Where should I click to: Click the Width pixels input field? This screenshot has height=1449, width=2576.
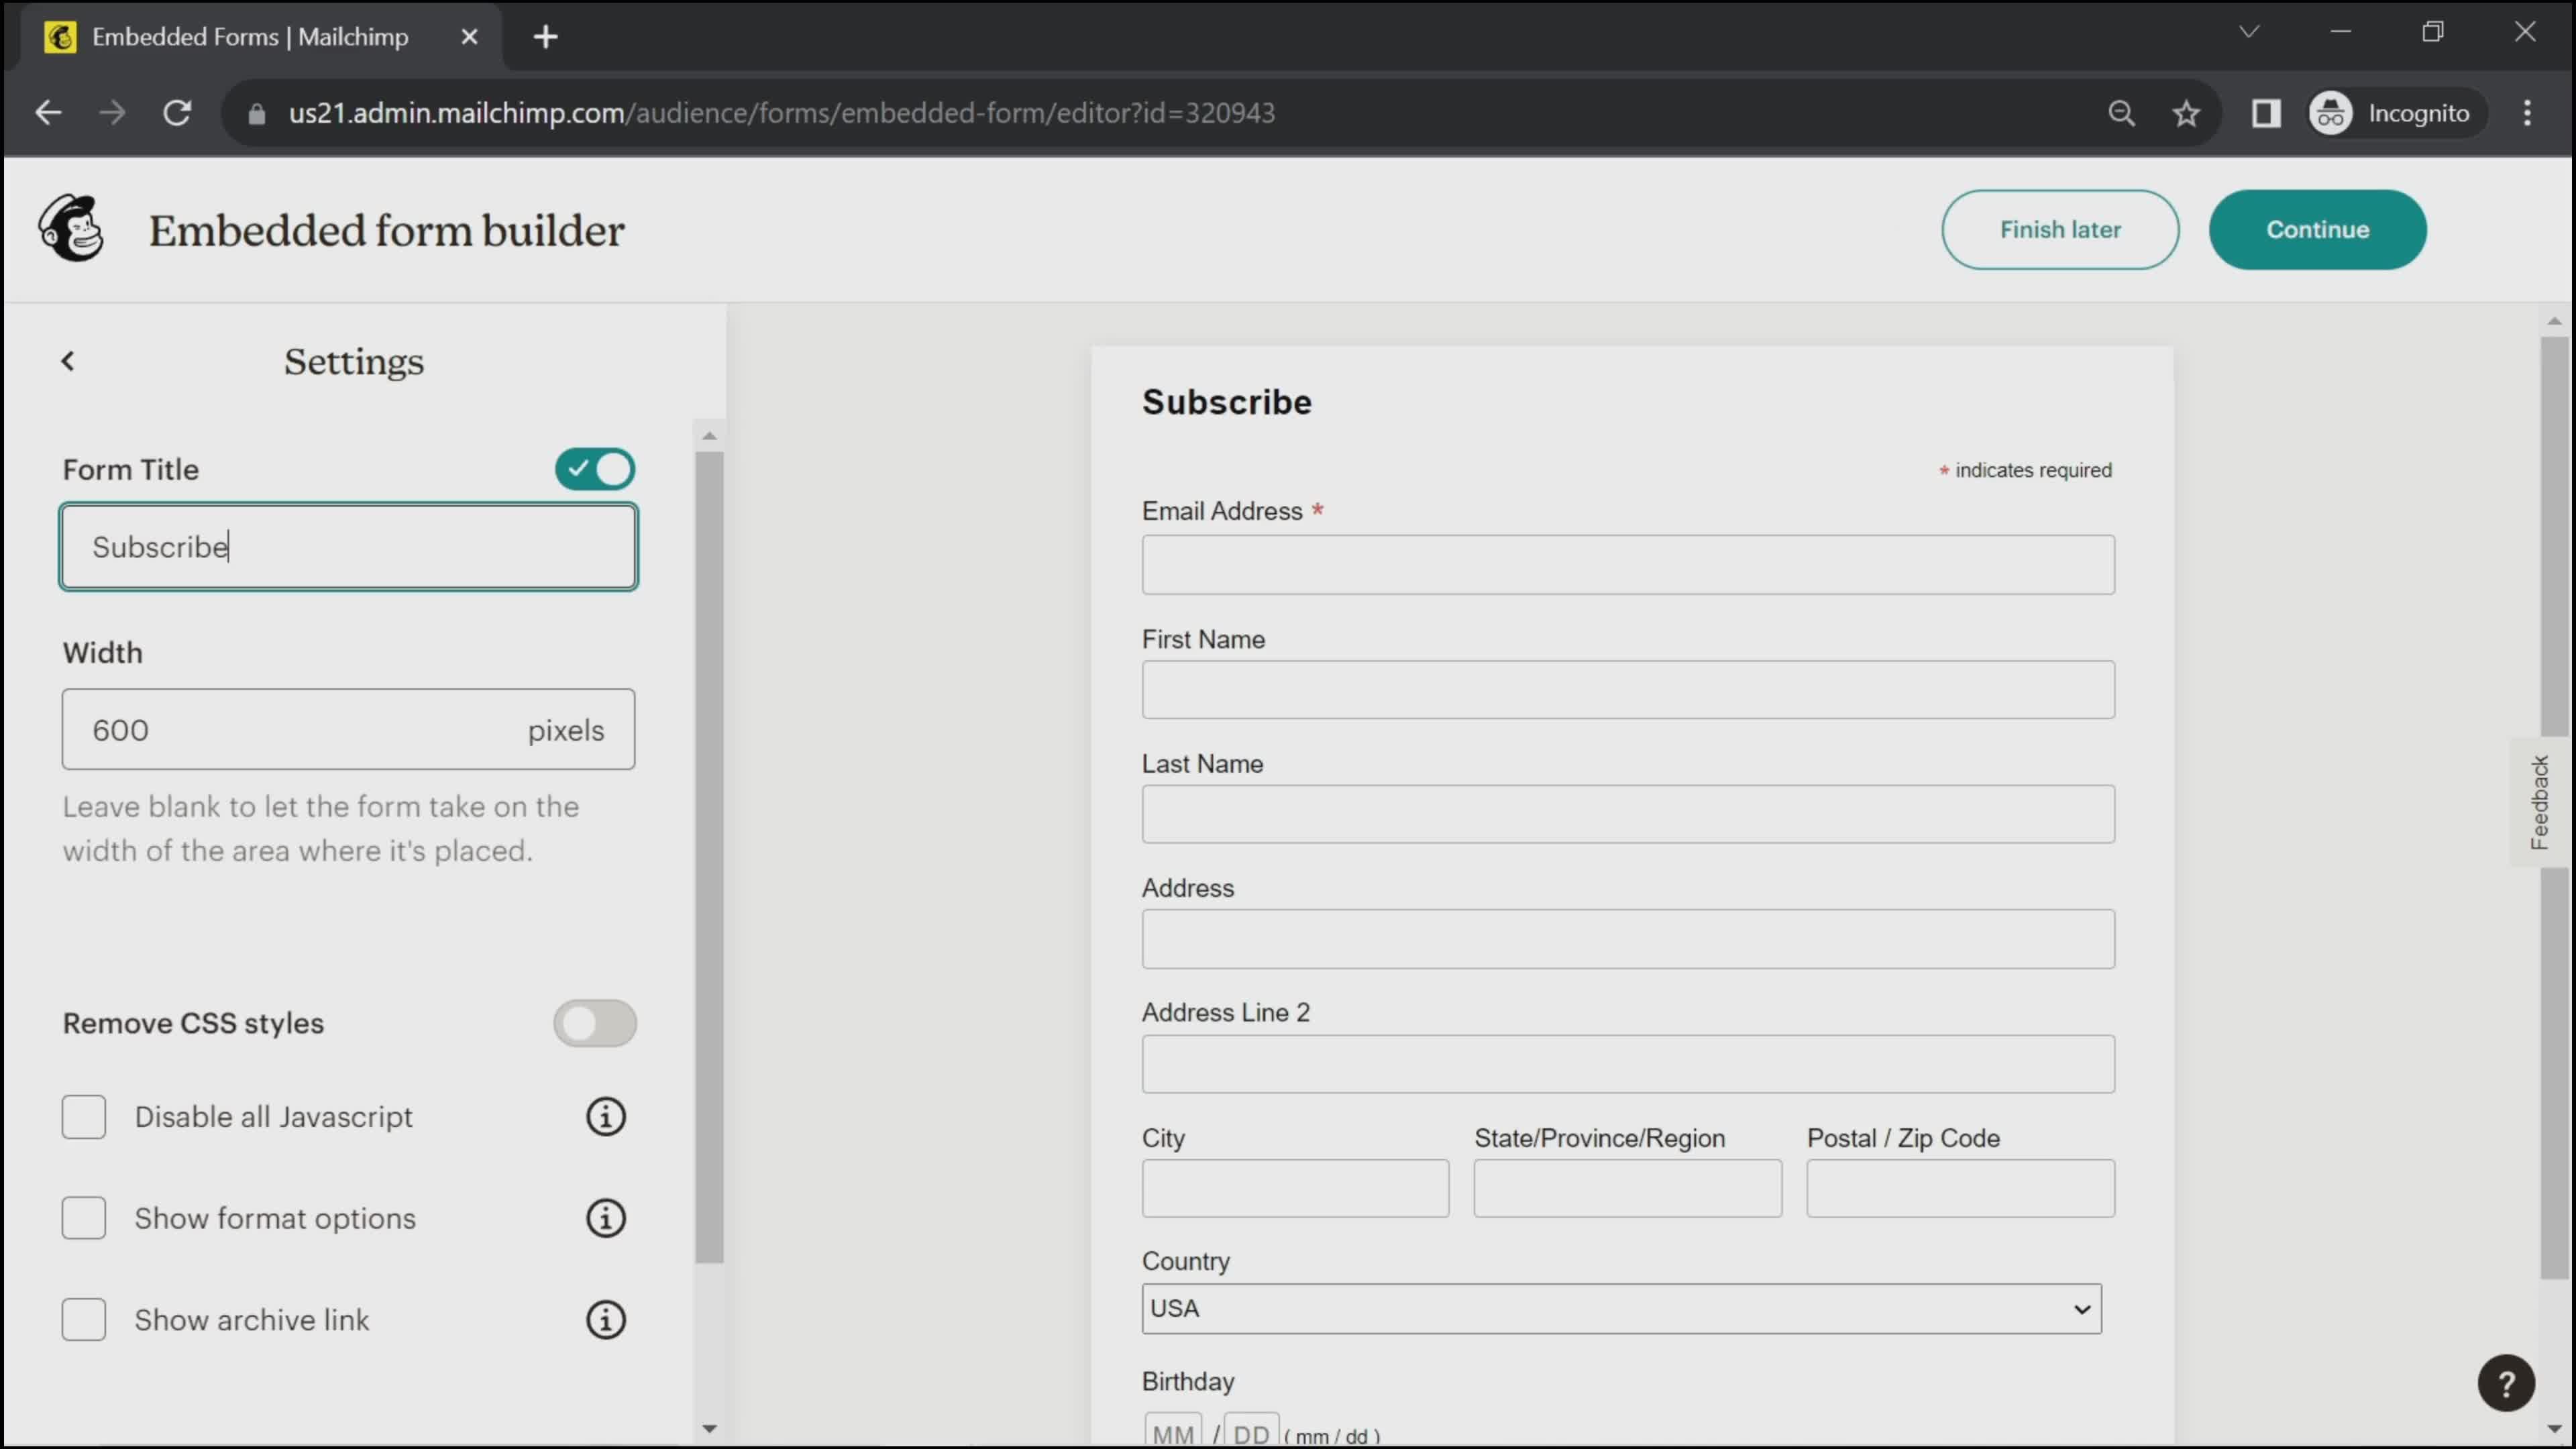click(349, 731)
